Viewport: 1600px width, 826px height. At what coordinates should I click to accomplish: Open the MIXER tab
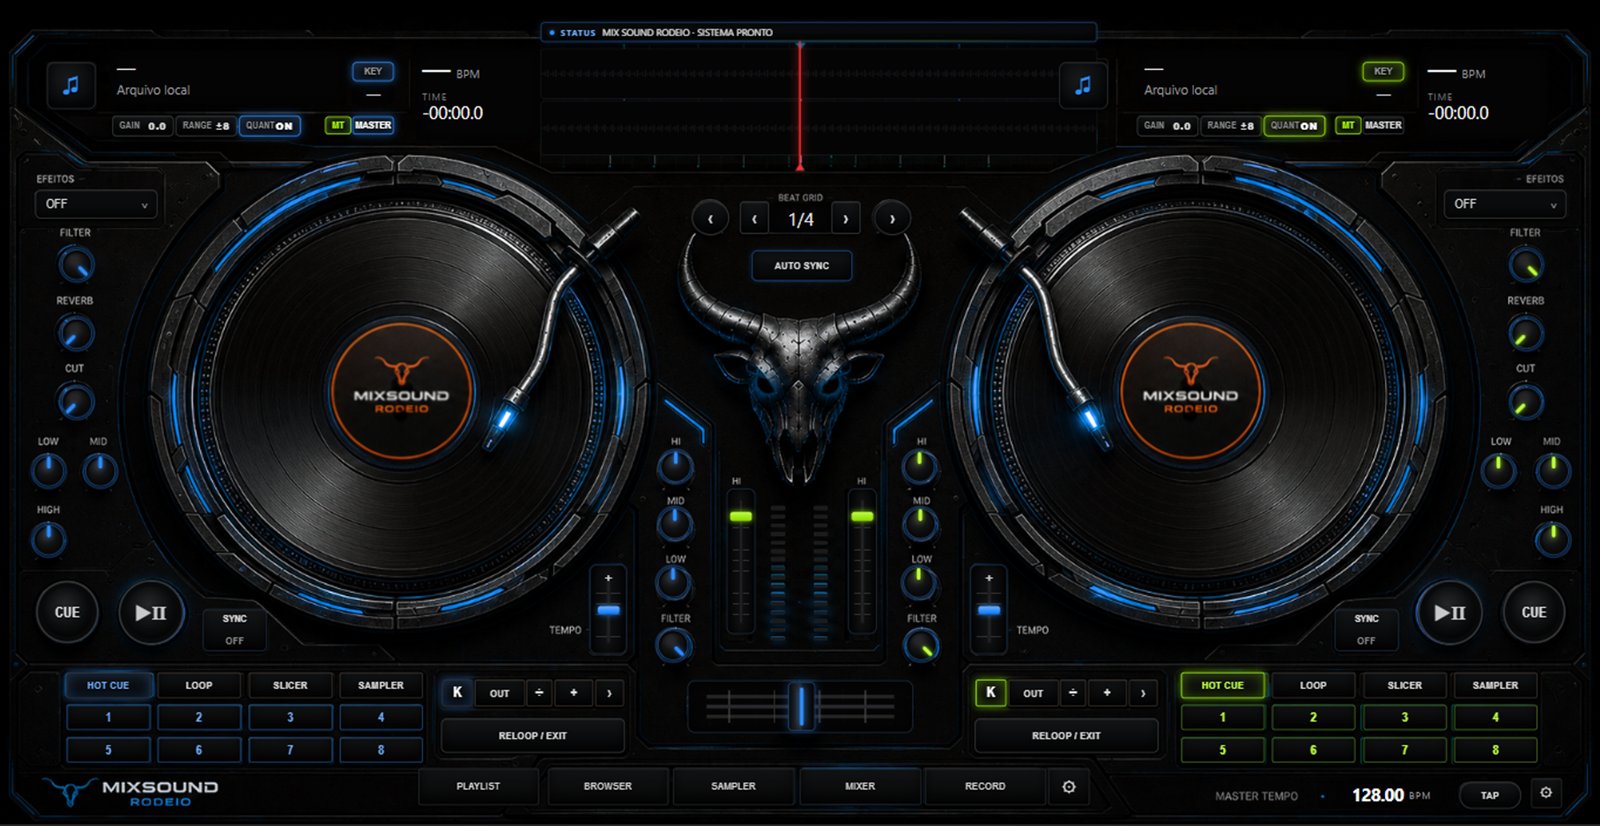[x=860, y=787]
